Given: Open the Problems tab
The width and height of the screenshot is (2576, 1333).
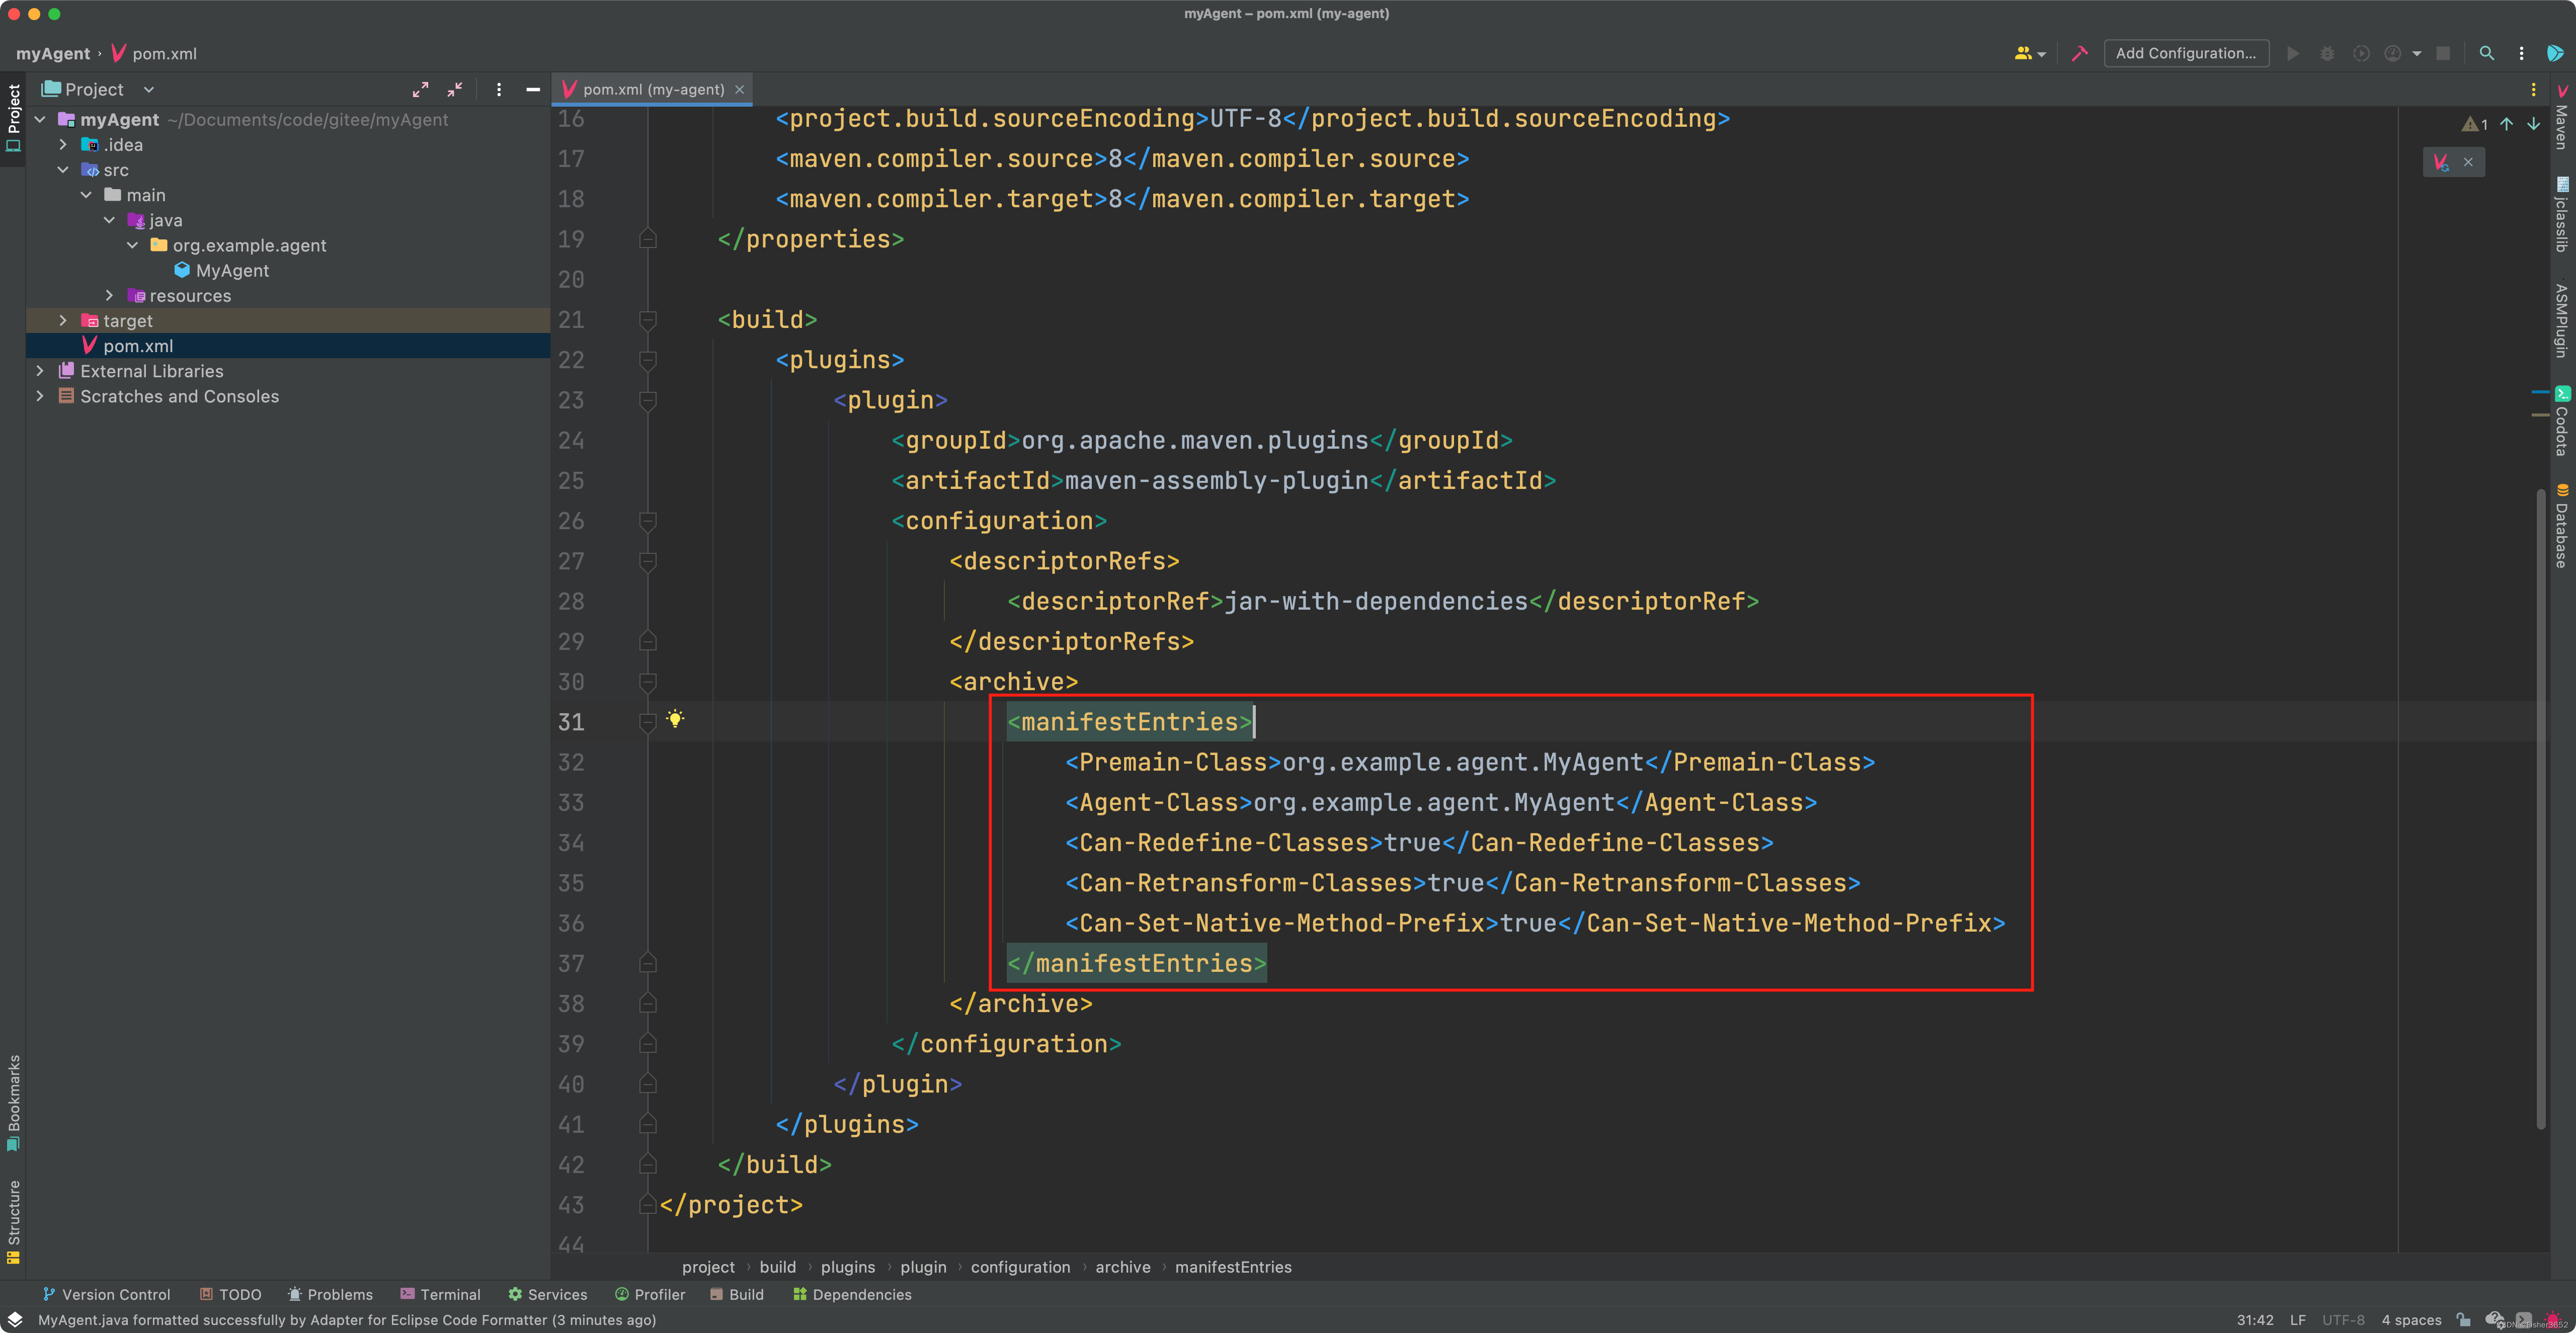Looking at the screenshot, I should point(330,1294).
